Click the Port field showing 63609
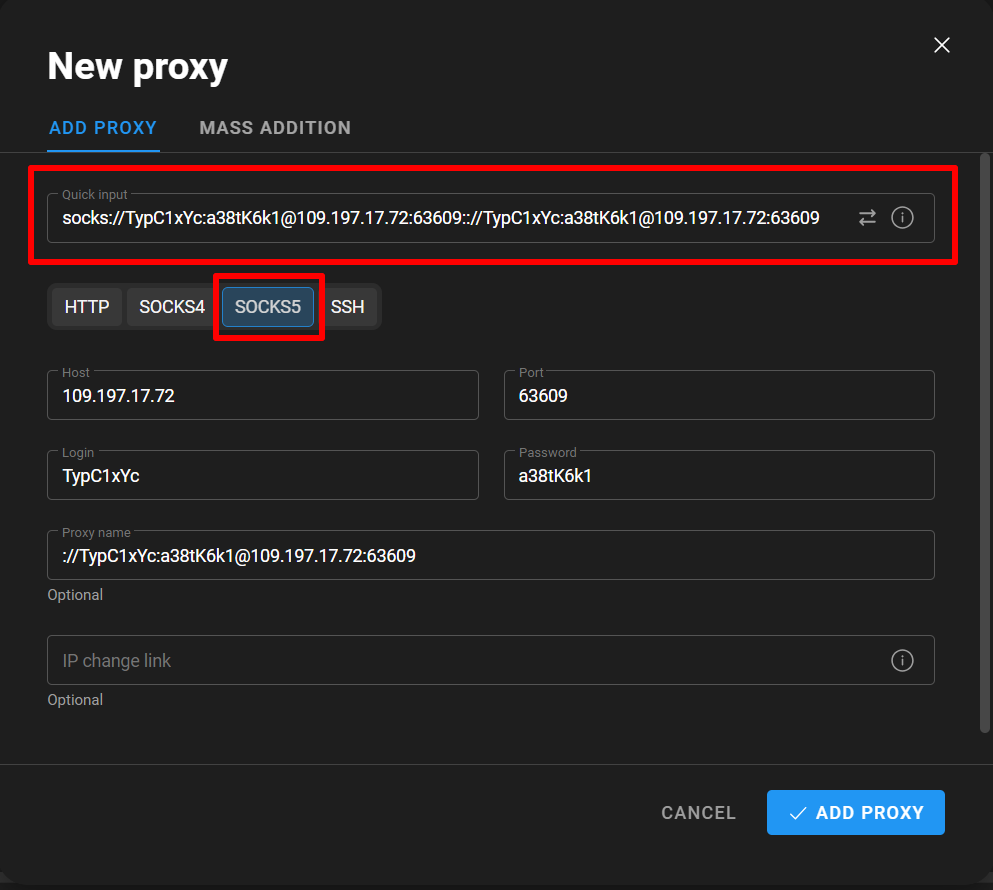The height and width of the screenshot is (890, 993). pyautogui.click(x=719, y=396)
